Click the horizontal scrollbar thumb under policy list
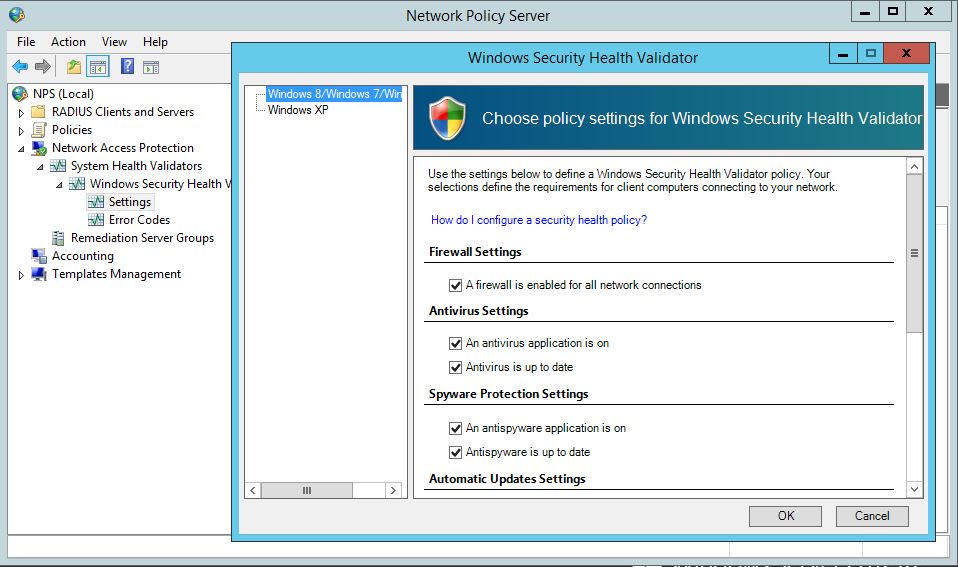Screen dimensions: 958x567 (x=307, y=490)
